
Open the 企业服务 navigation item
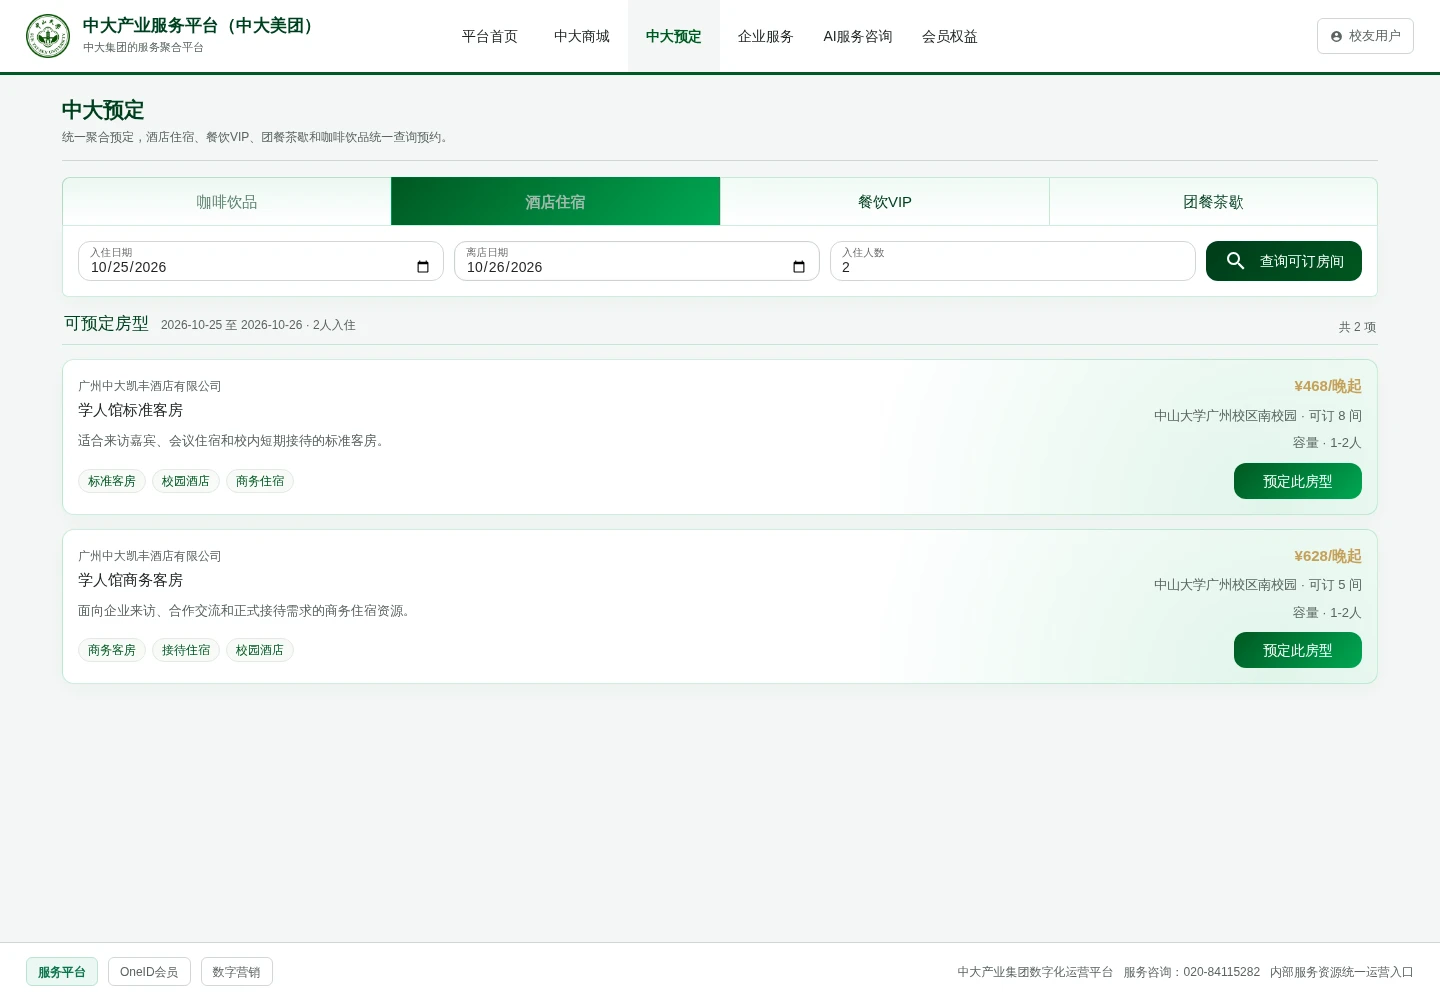(x=766, y=36)
